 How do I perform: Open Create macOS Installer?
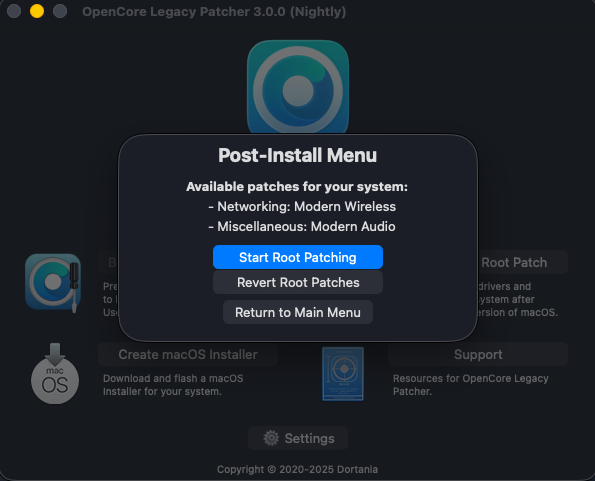point(188,354)
